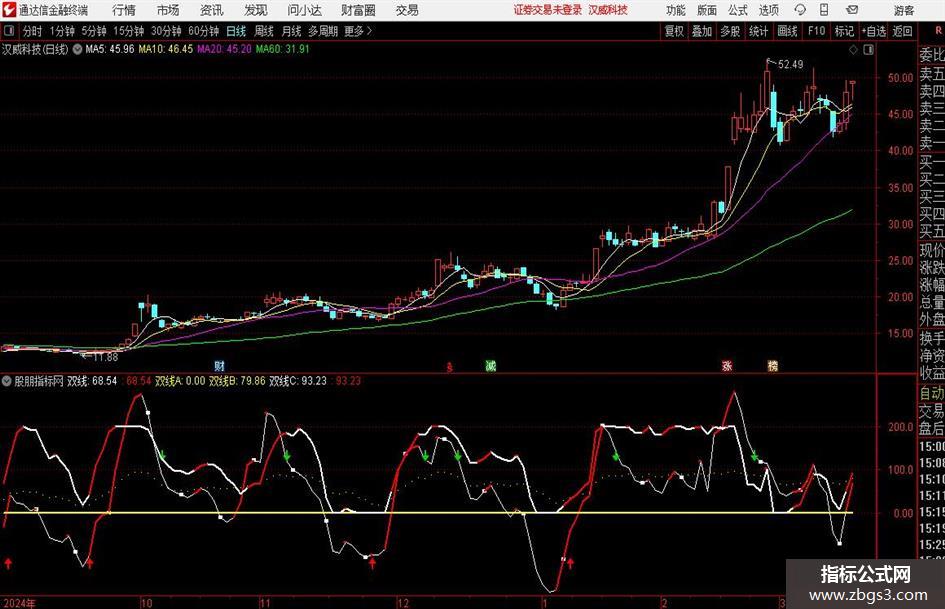Click the 游客 guest account button
This screenshot has height=609, width=945.
(903, 10)
